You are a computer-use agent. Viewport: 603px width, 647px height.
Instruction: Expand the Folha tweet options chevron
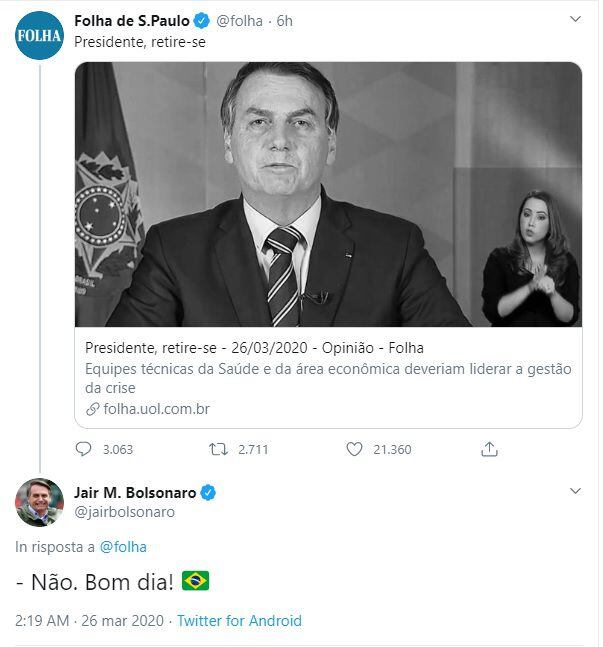click(574, 20)
